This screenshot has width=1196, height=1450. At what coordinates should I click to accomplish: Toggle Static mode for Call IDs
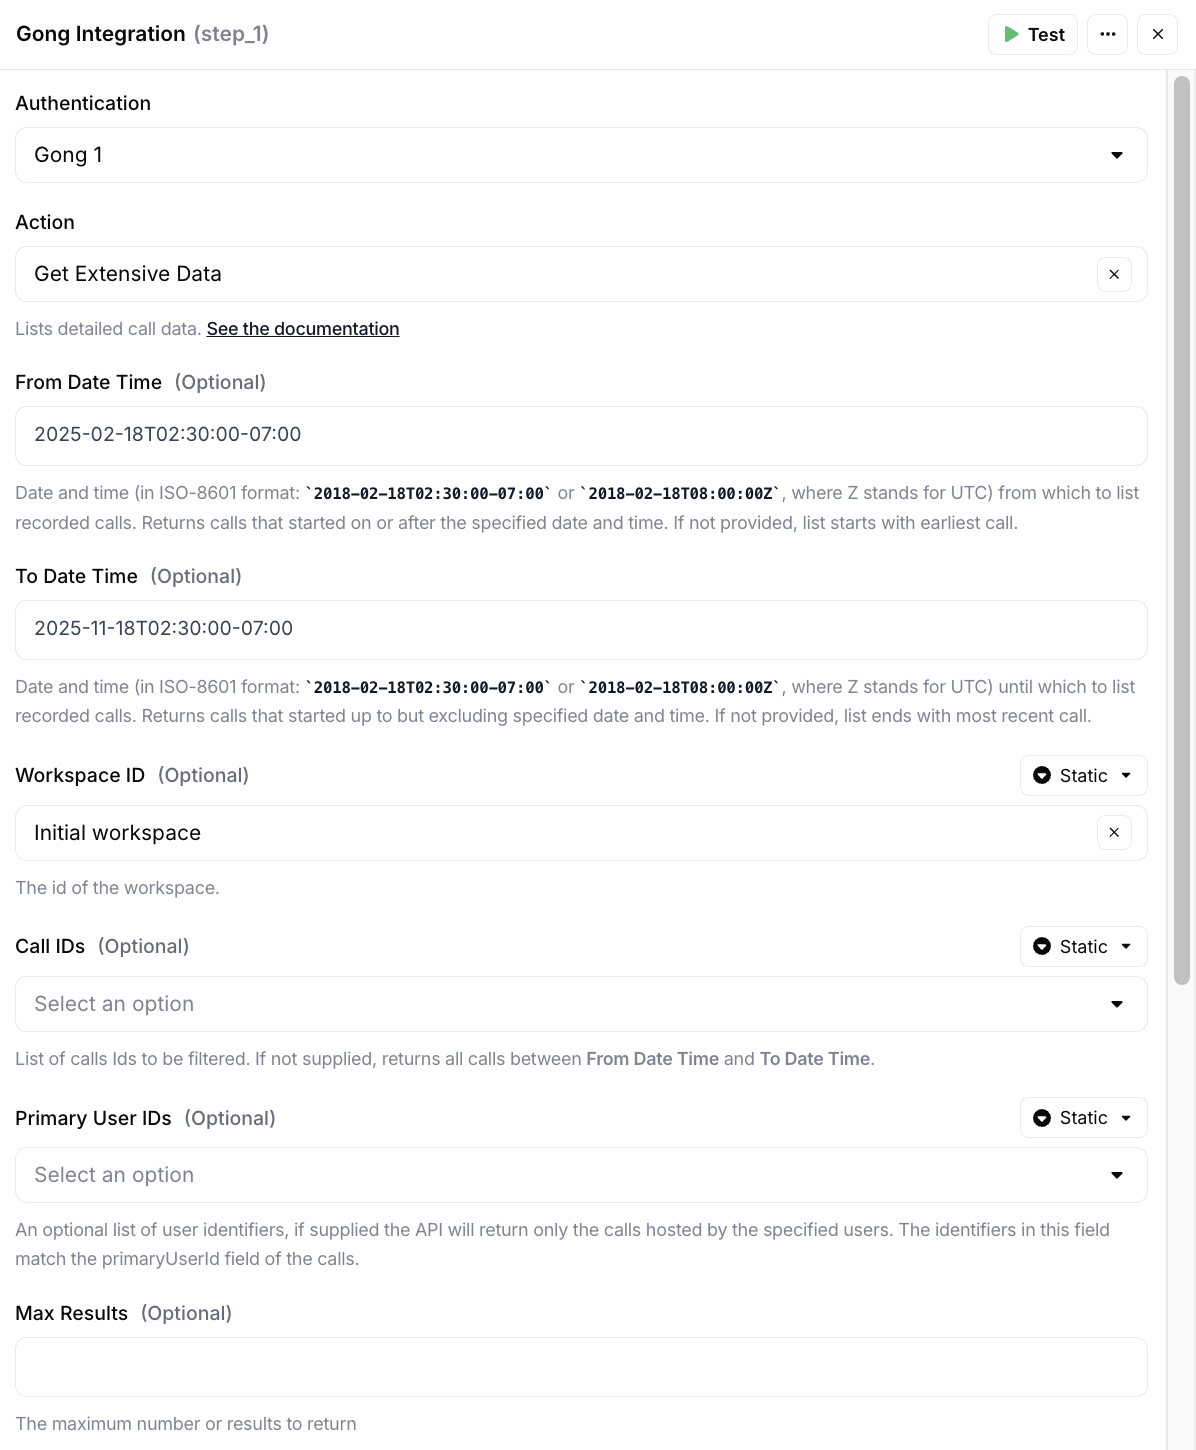click(x=1083, y=947)
